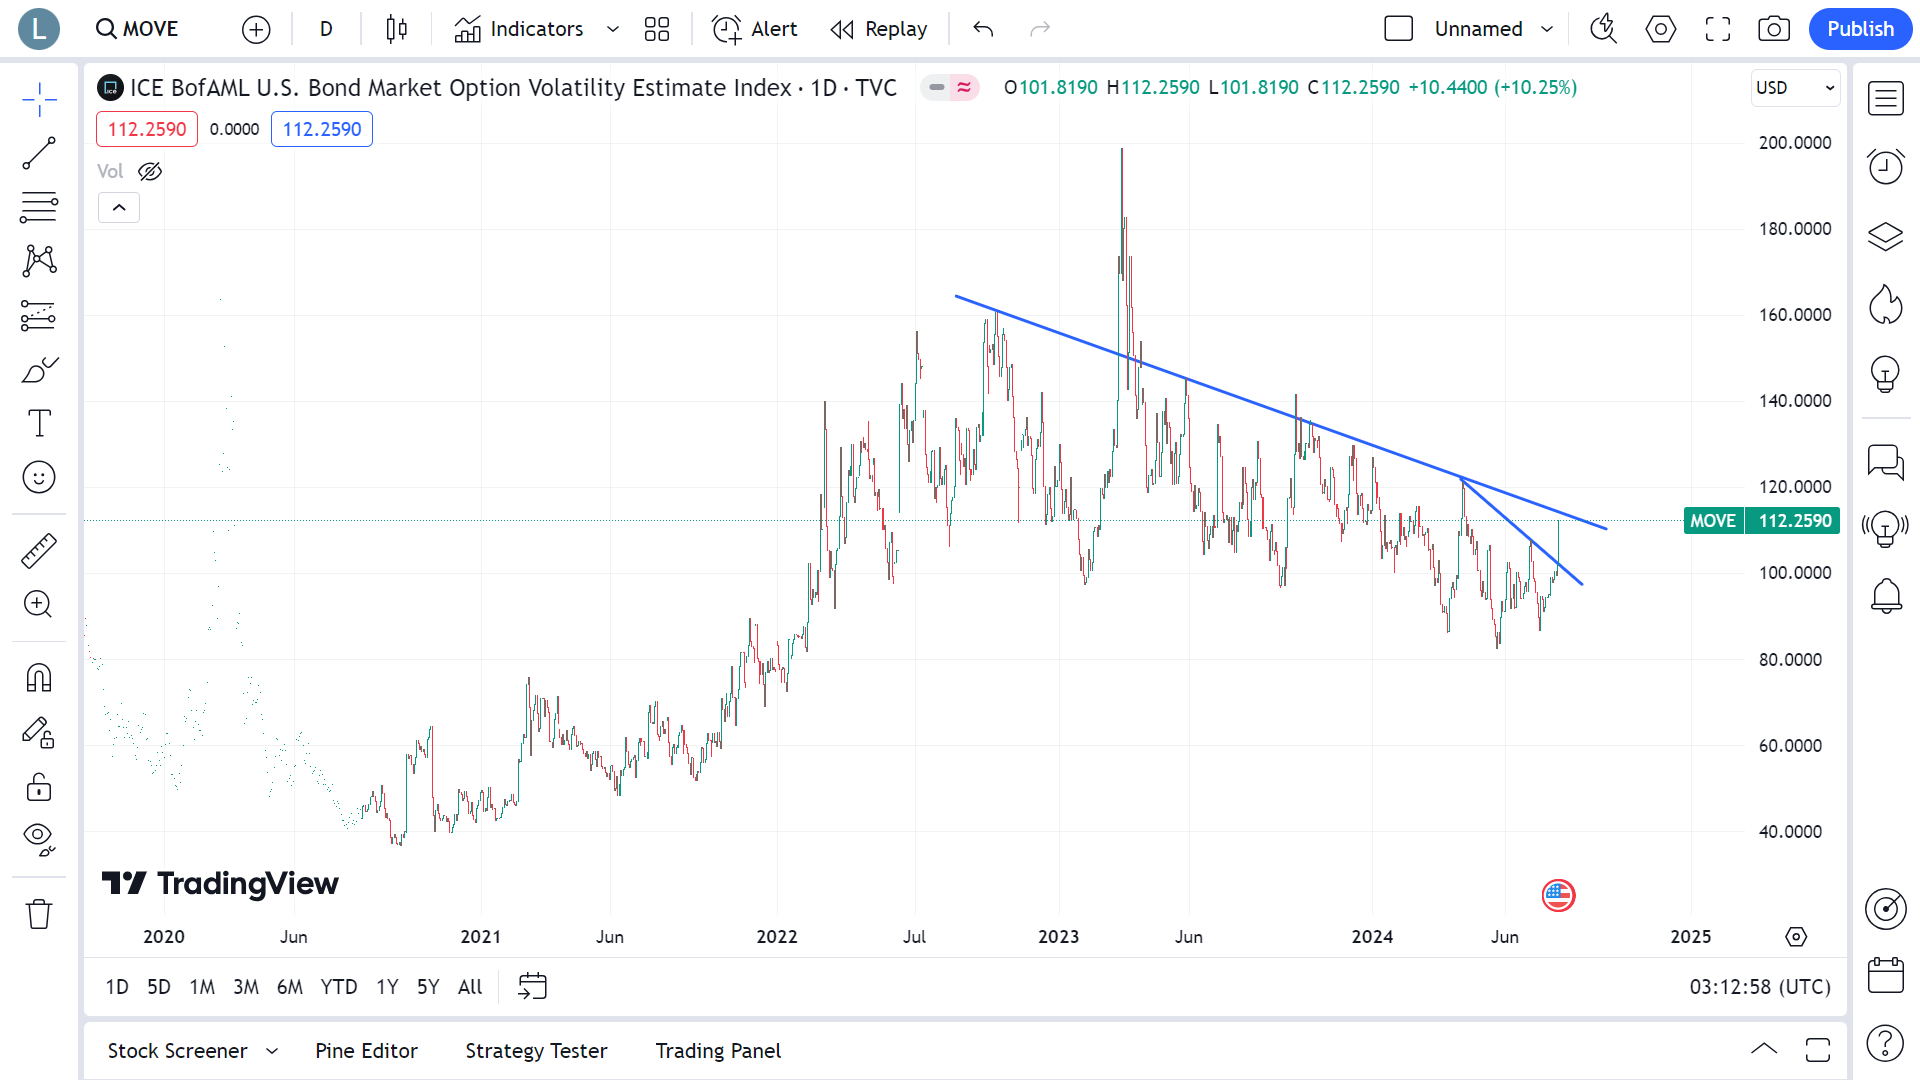Select the crosshair cursor tool

39,99
